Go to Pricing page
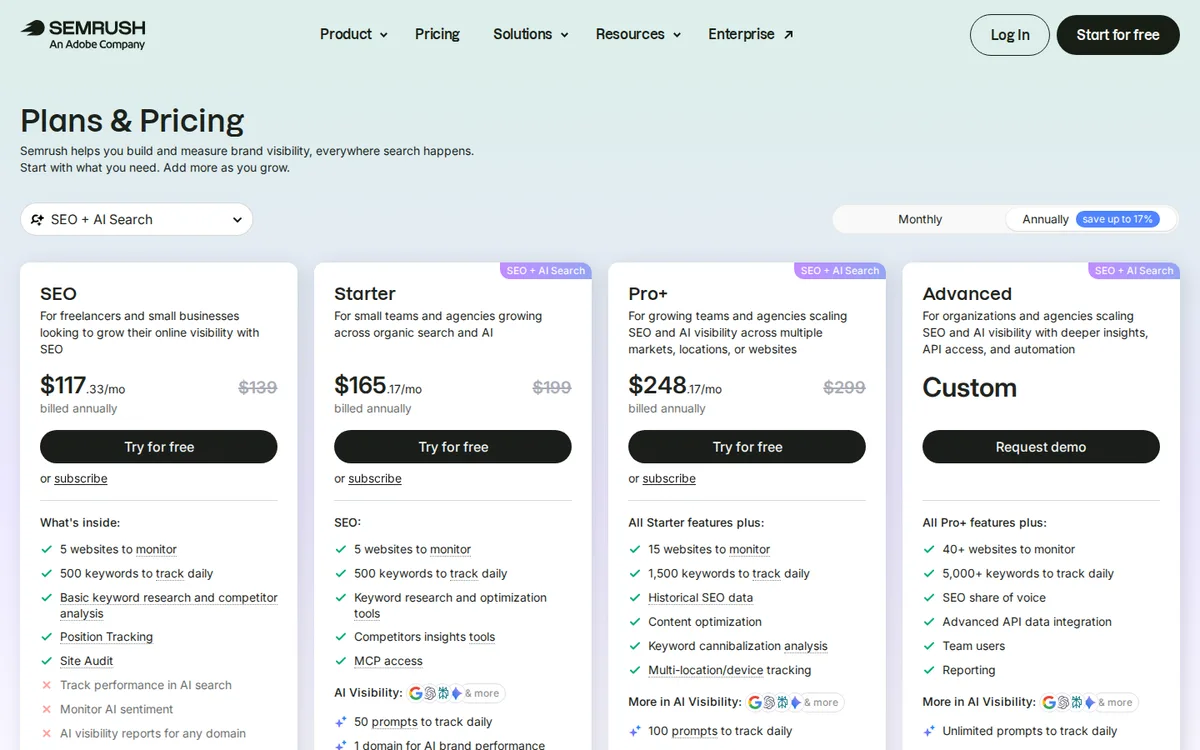The width and height of the screenshot is (1200, 750). [x=437, y=34]
